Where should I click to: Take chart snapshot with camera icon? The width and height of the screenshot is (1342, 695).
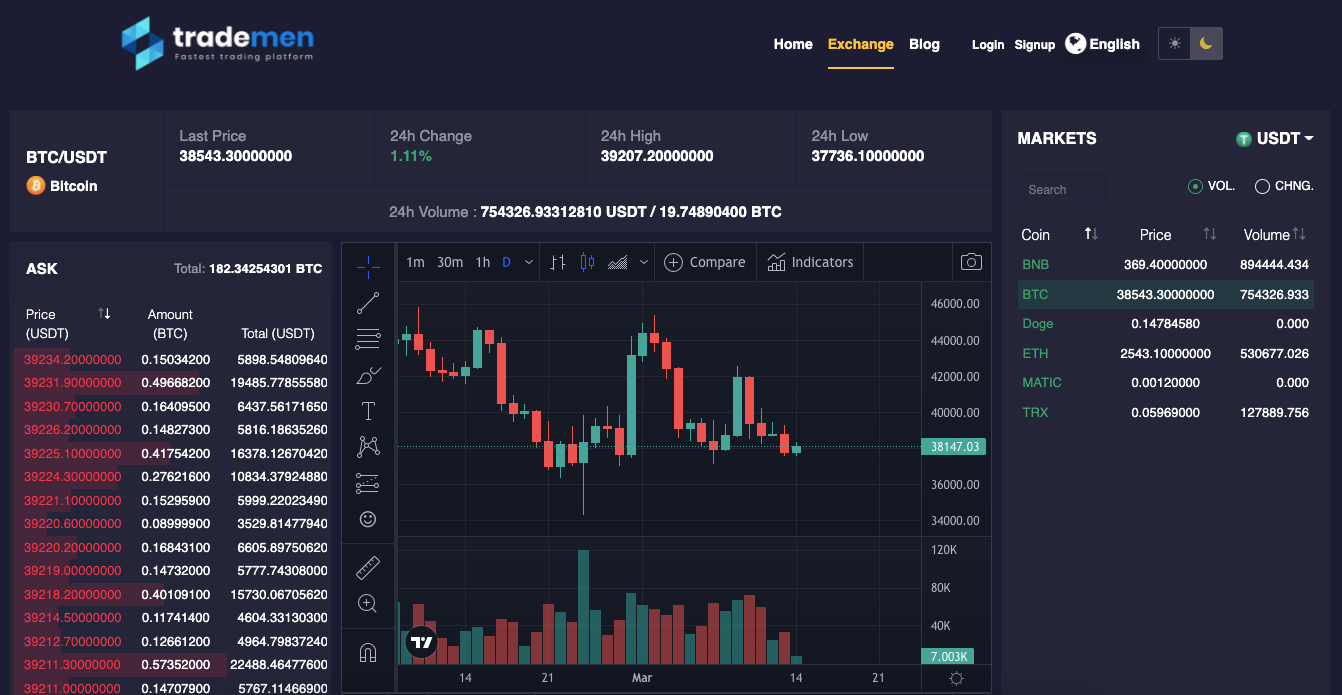[x=970, y=262]
